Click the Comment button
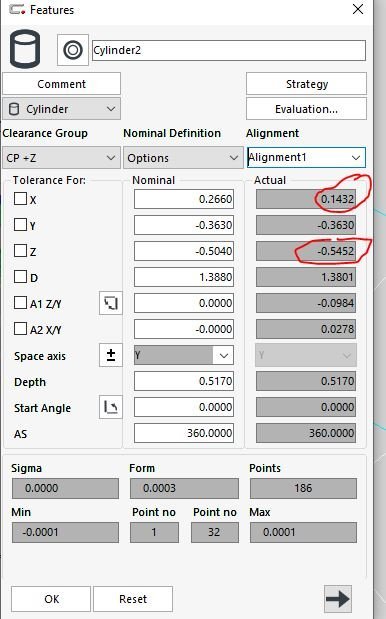 click(62, 84)
